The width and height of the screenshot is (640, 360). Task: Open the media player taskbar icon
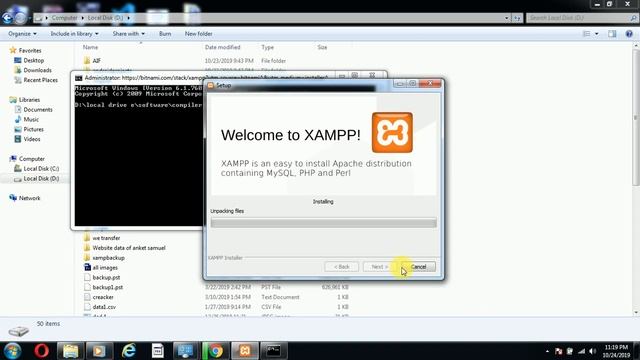click(99, 351)
